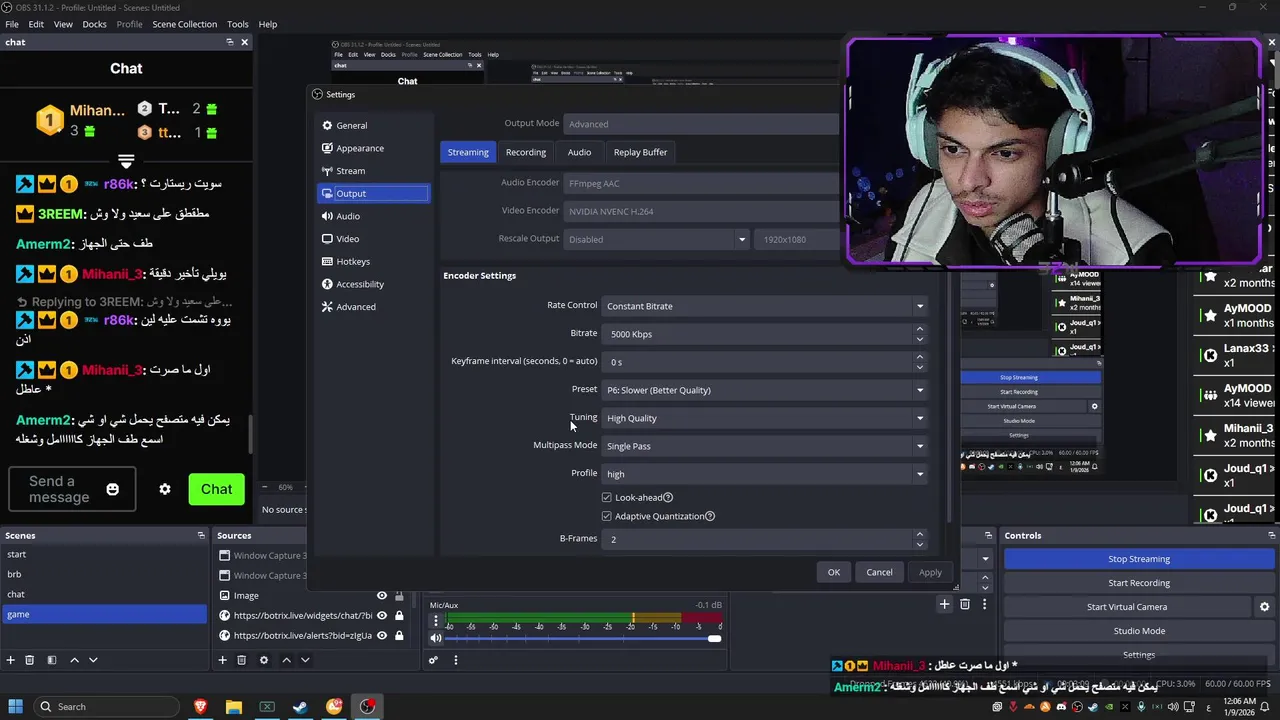Open the emoji picker in chat dock
The image size is (1280, 720).
click(113, 489)
